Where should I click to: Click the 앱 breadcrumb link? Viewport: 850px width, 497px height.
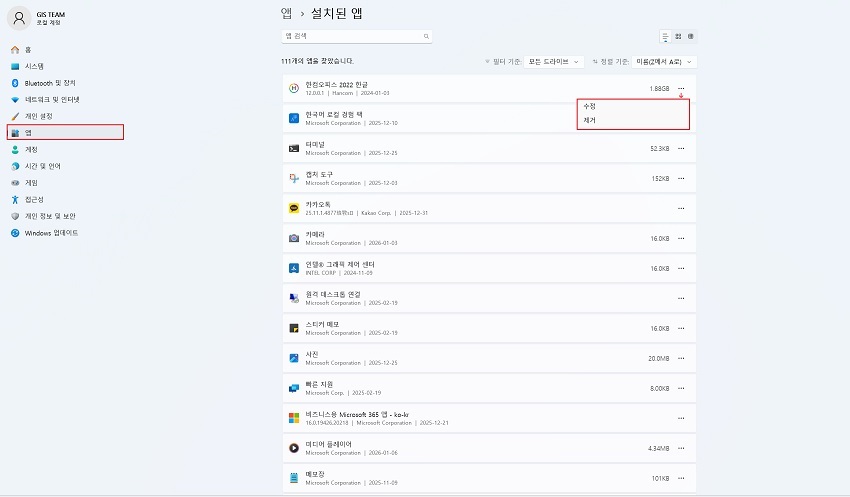286,13
